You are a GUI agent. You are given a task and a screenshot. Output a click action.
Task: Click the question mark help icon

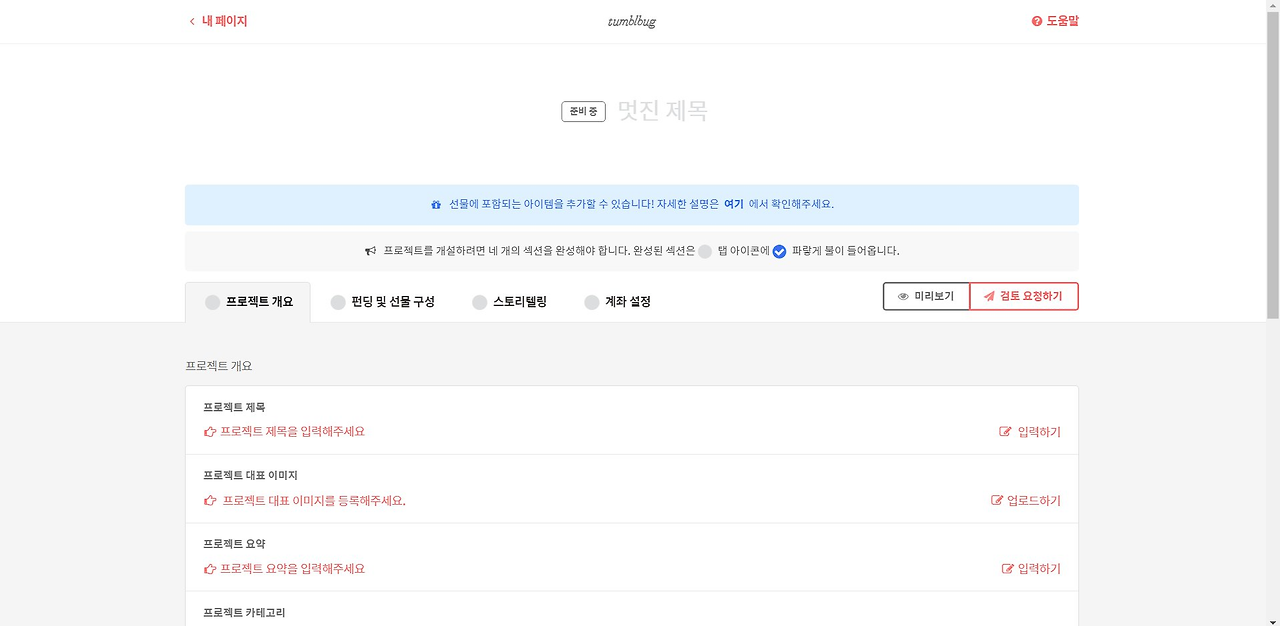point(1037,21)
